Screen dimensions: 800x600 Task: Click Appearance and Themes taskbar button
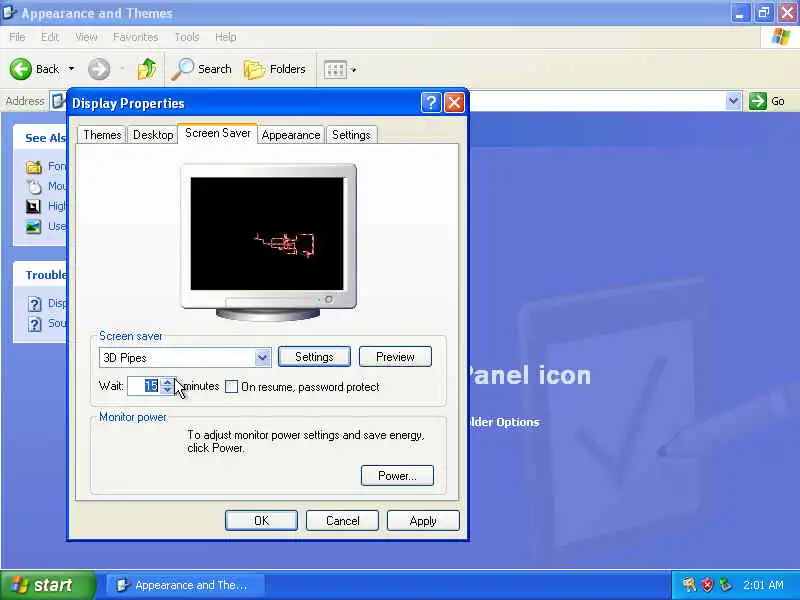point(185,586)
